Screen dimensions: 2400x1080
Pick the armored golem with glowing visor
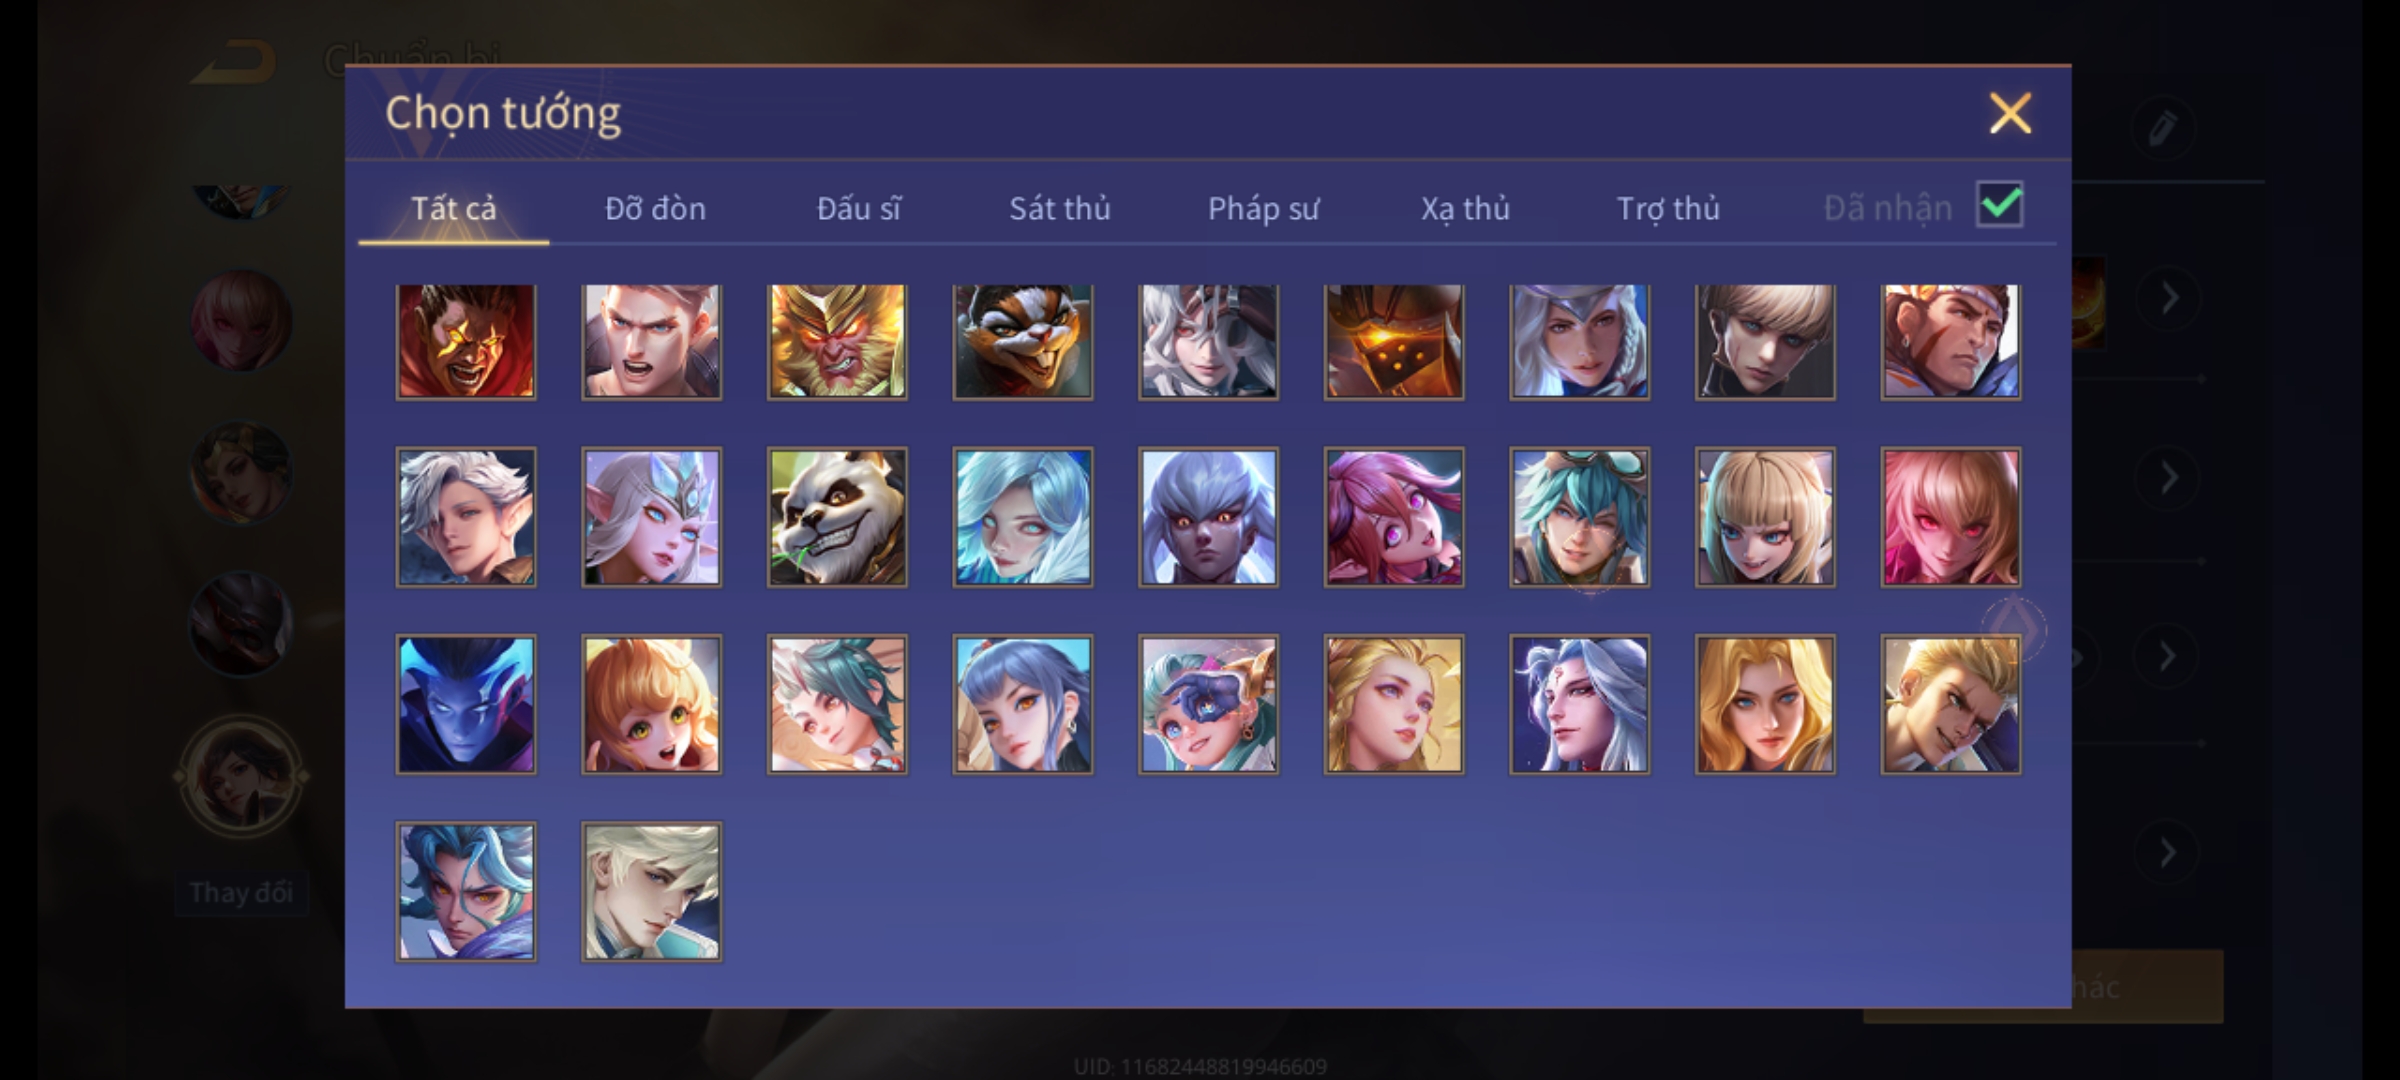(1394, 342)
